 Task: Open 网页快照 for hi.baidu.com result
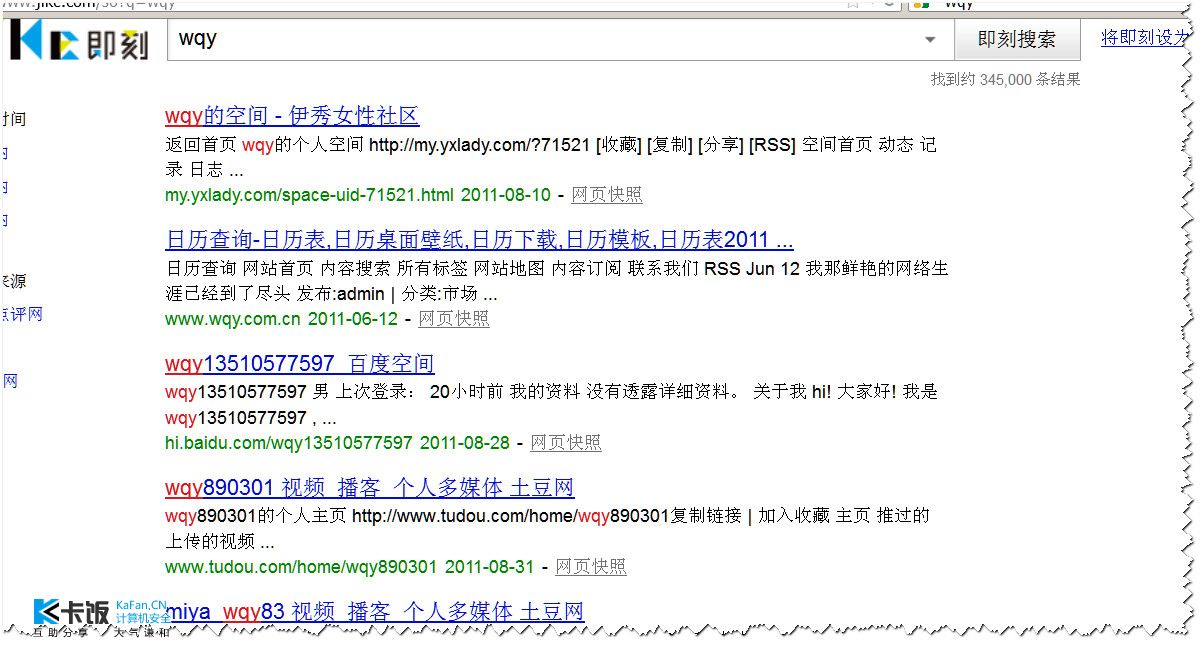coord(566,443)
